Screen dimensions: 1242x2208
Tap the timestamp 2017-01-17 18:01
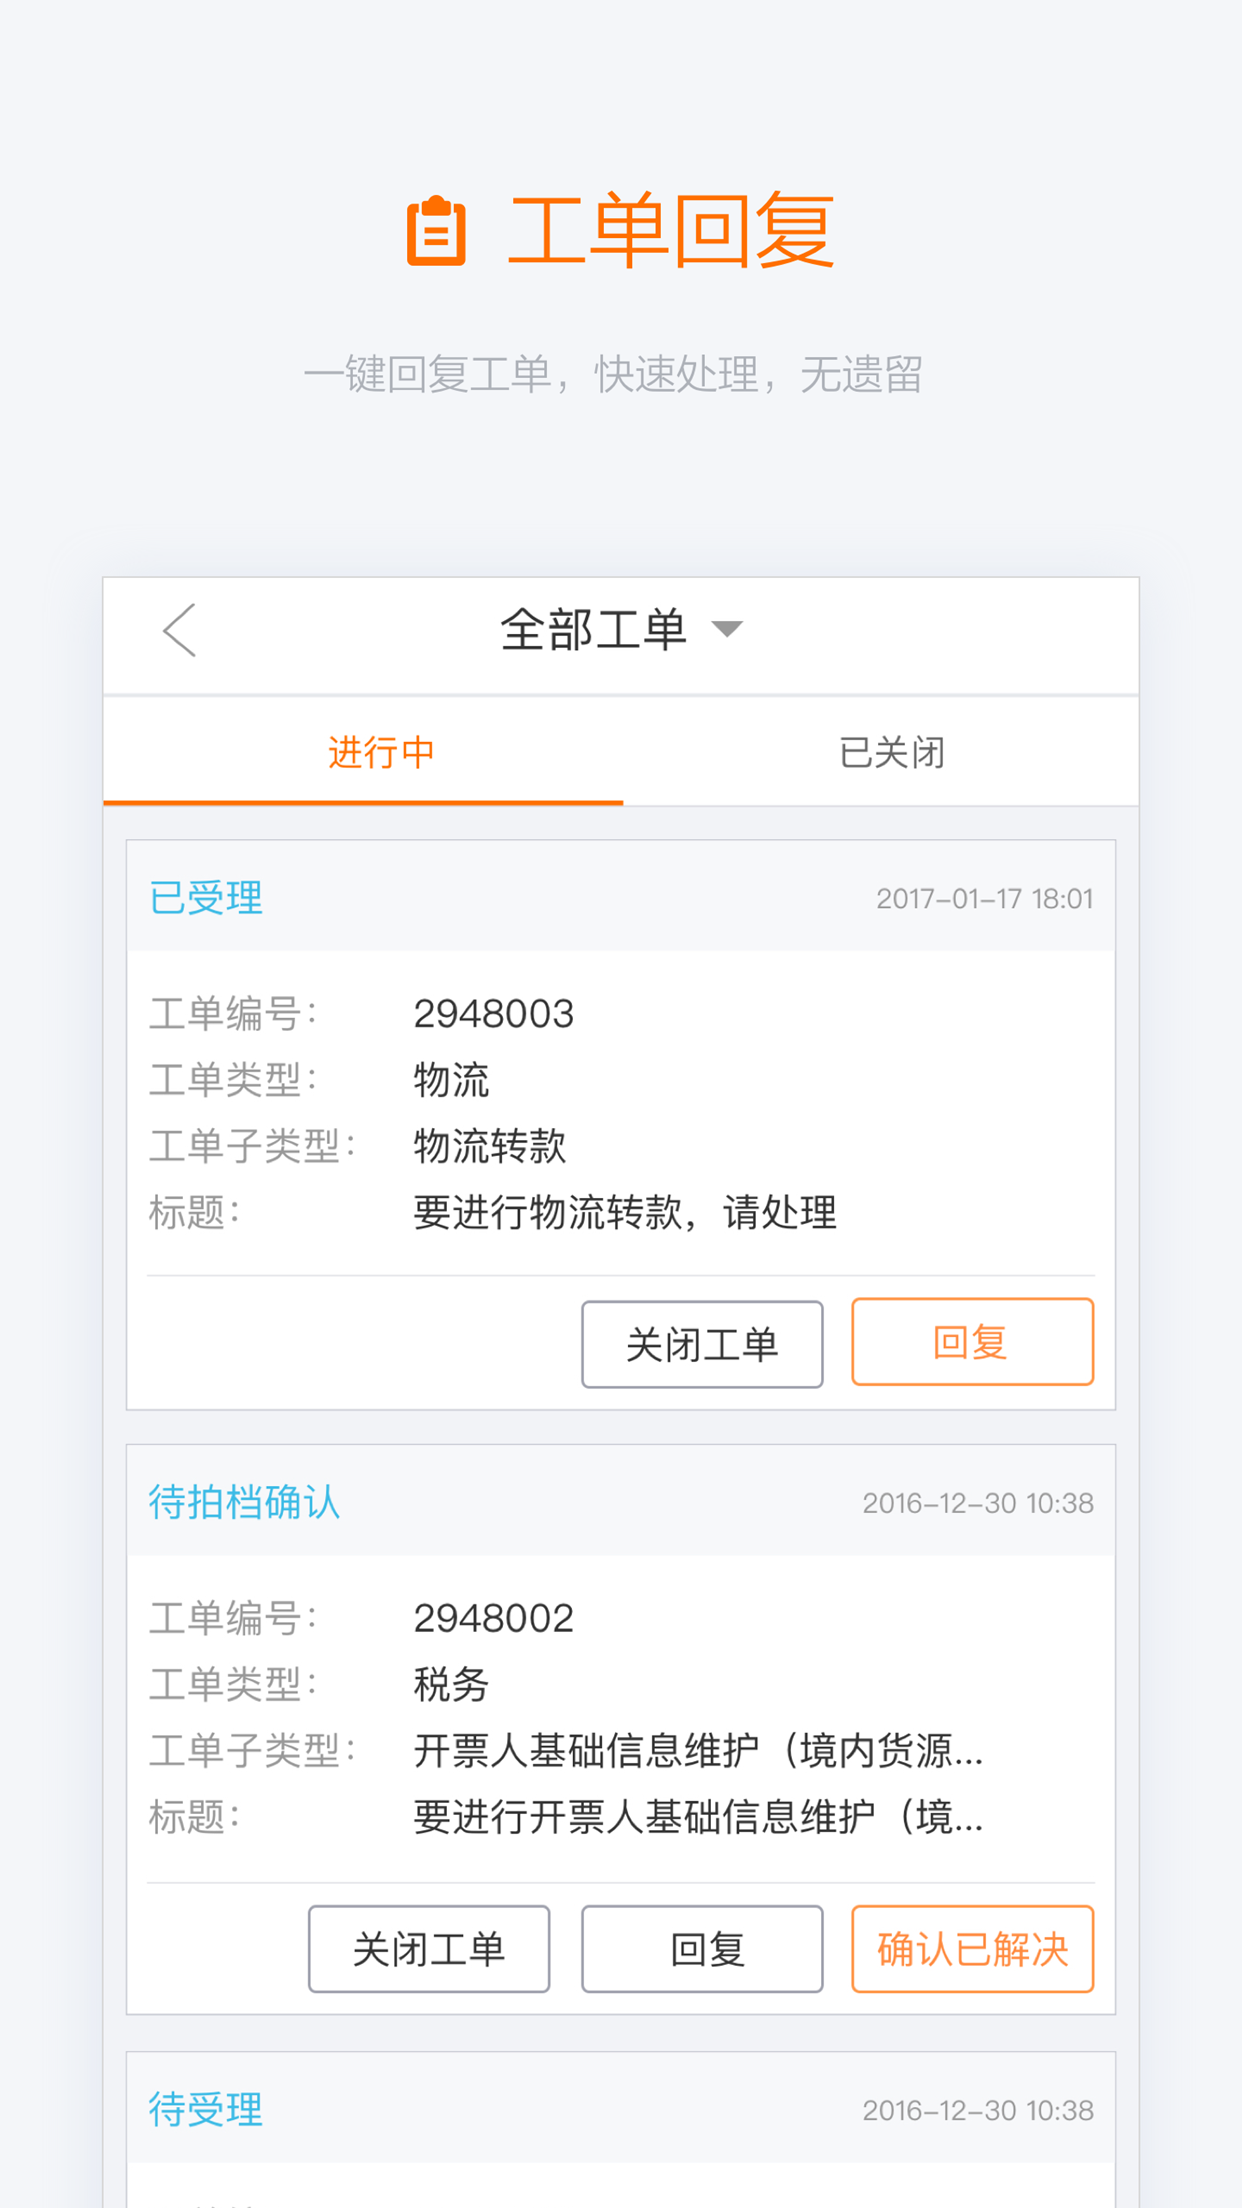click(984, 899)
